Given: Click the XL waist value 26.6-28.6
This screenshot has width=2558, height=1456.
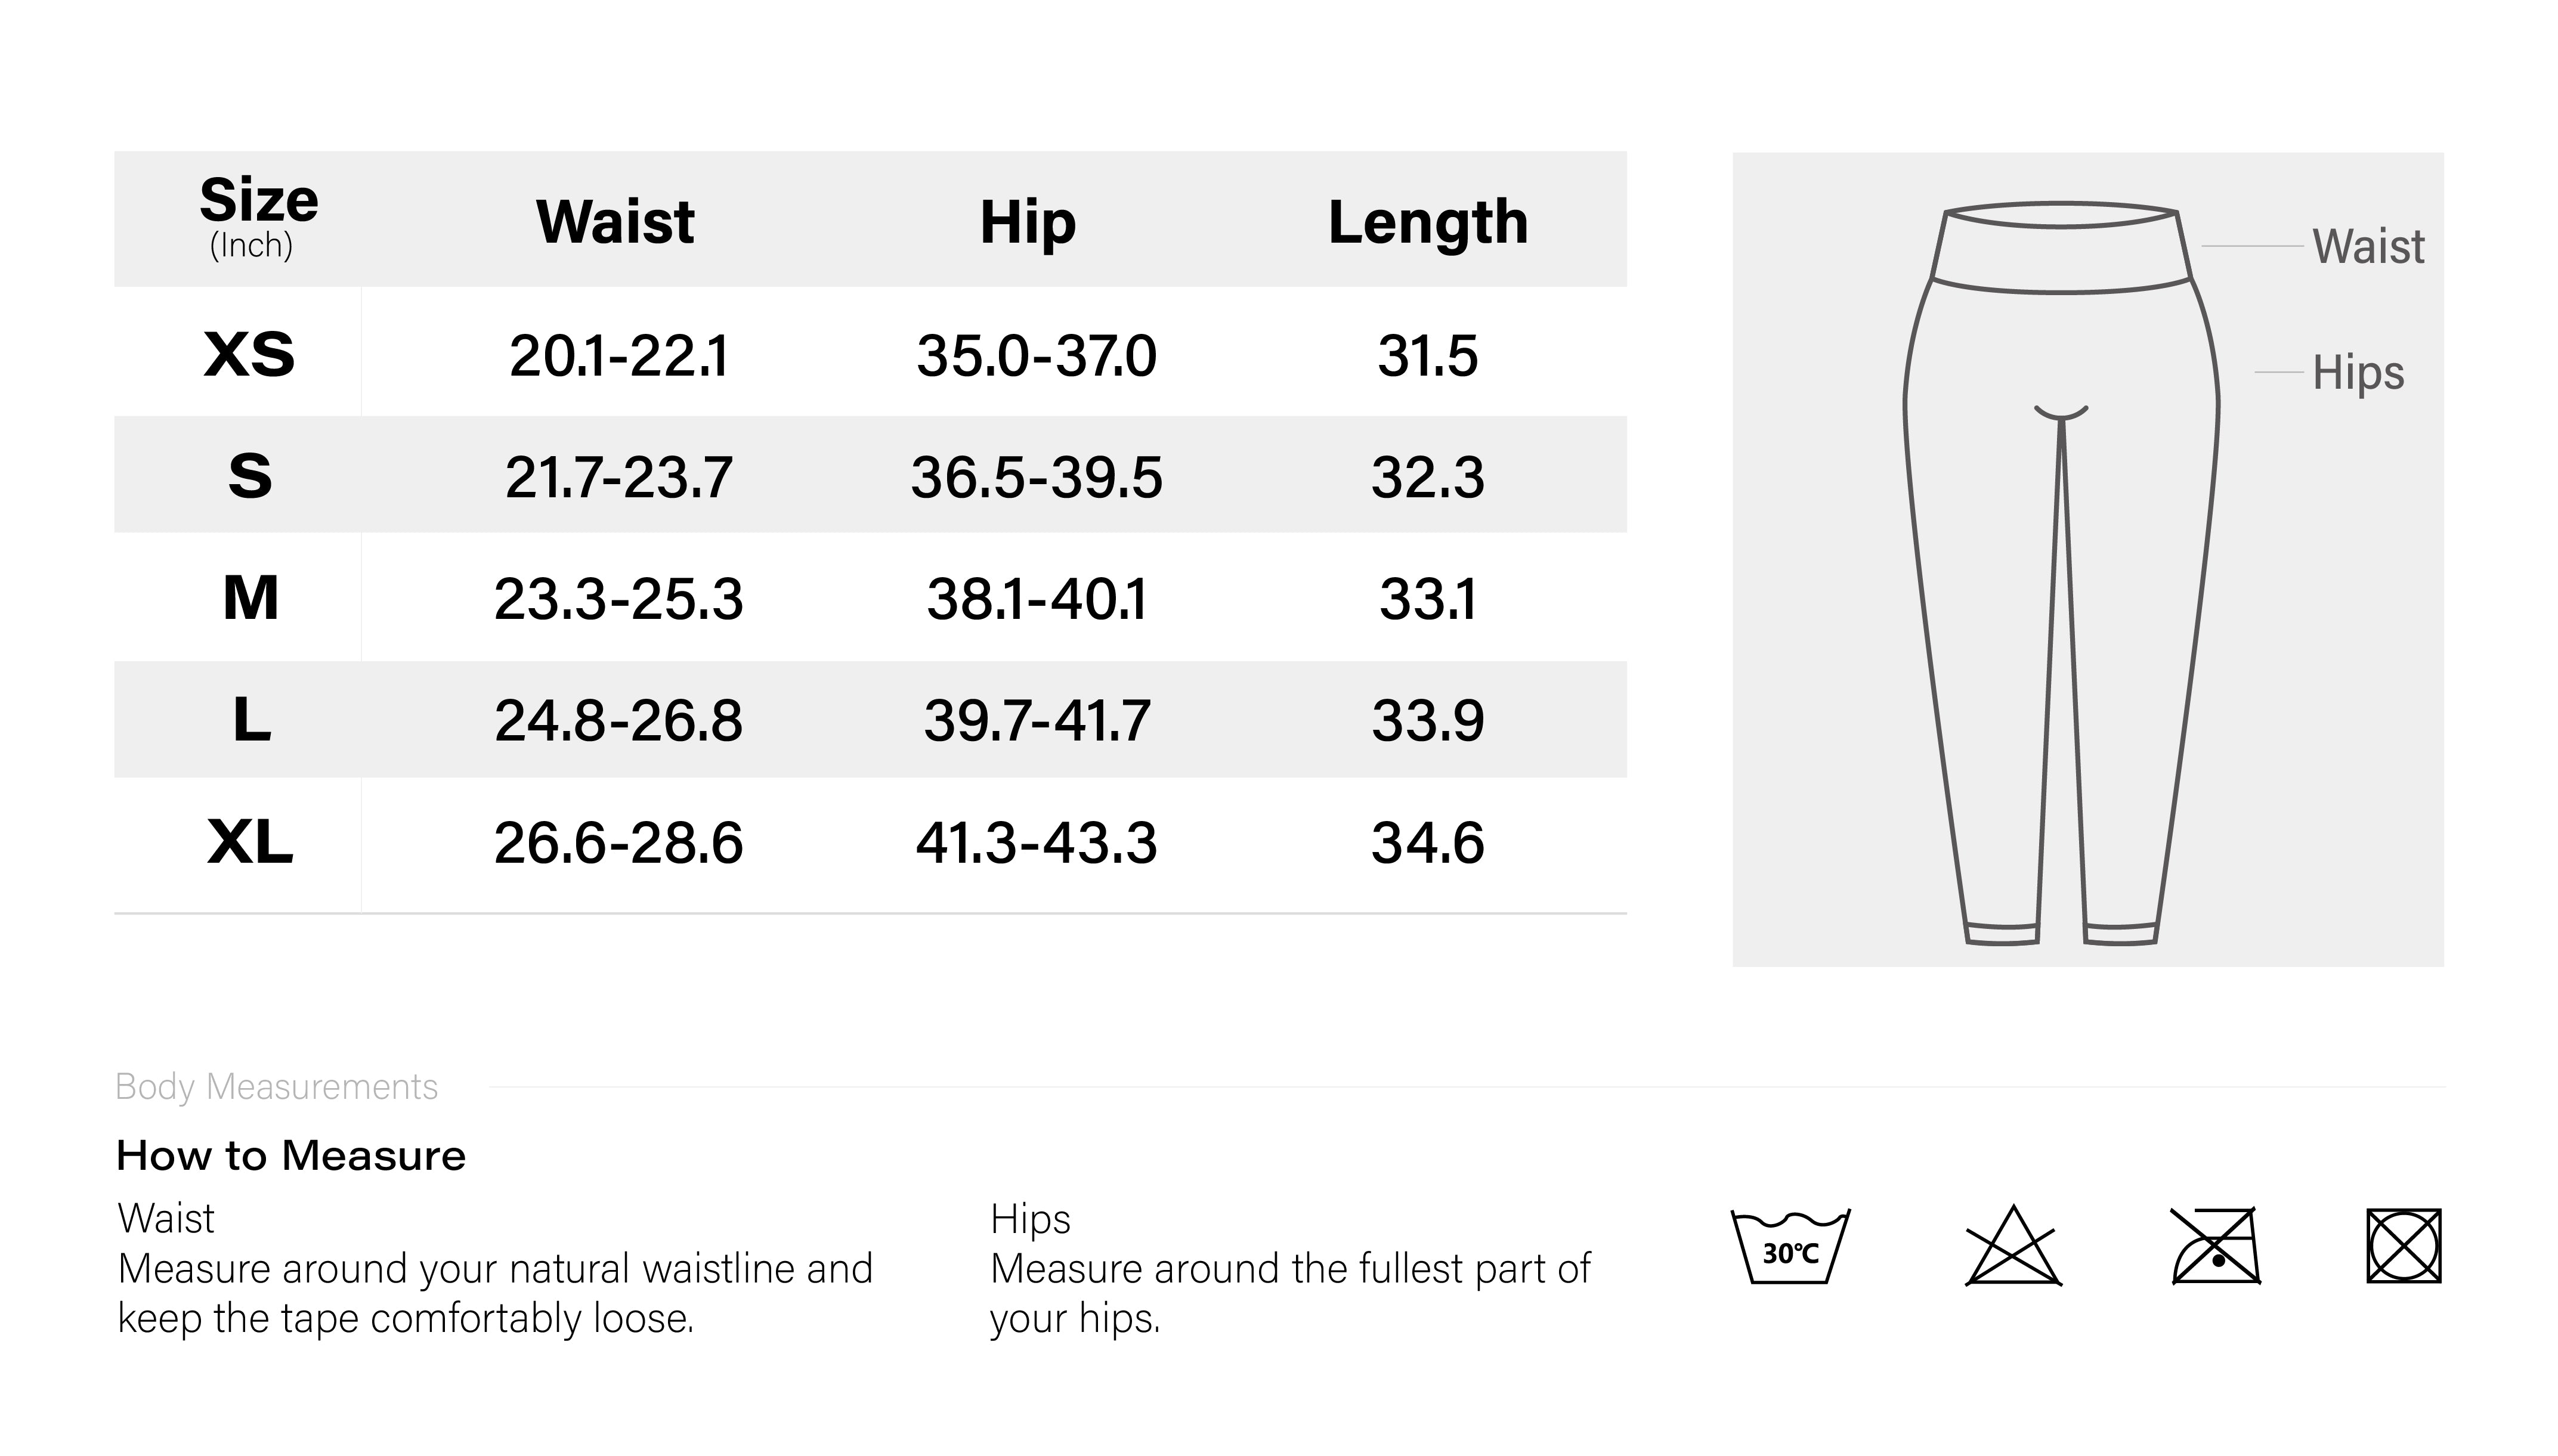Looking at the screenshot, I should coord(618,843).
